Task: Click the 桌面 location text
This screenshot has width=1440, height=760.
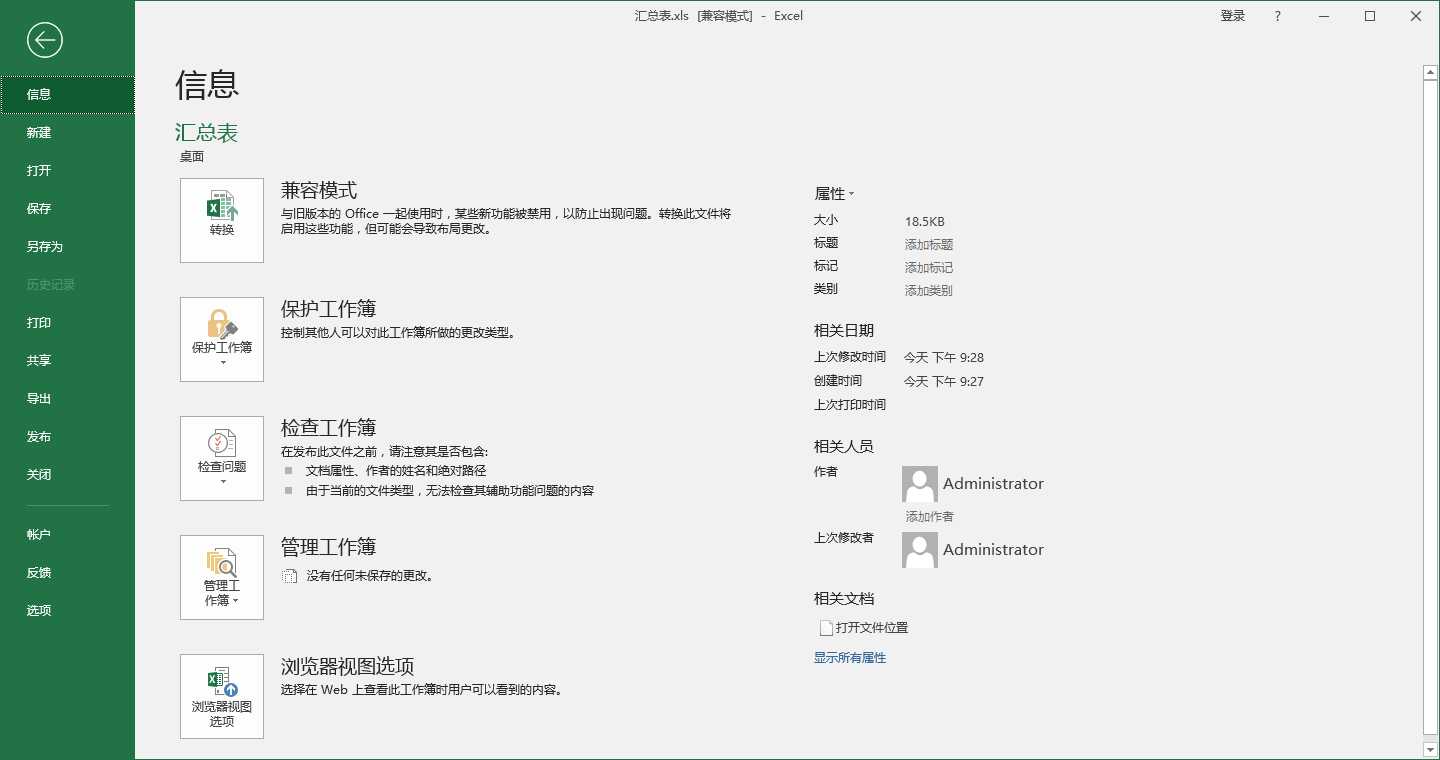Action: [x=192, y=157]
